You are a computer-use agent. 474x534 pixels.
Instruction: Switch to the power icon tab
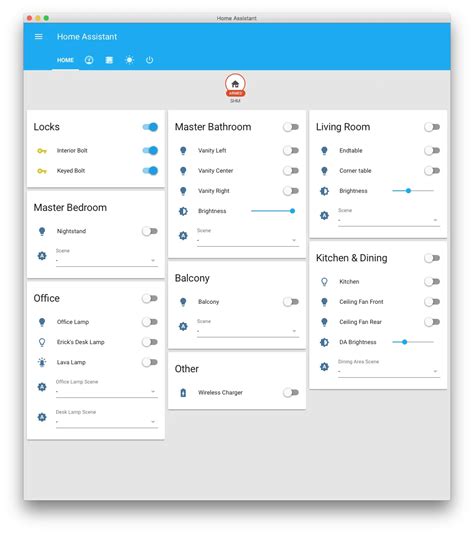(149, 60)
